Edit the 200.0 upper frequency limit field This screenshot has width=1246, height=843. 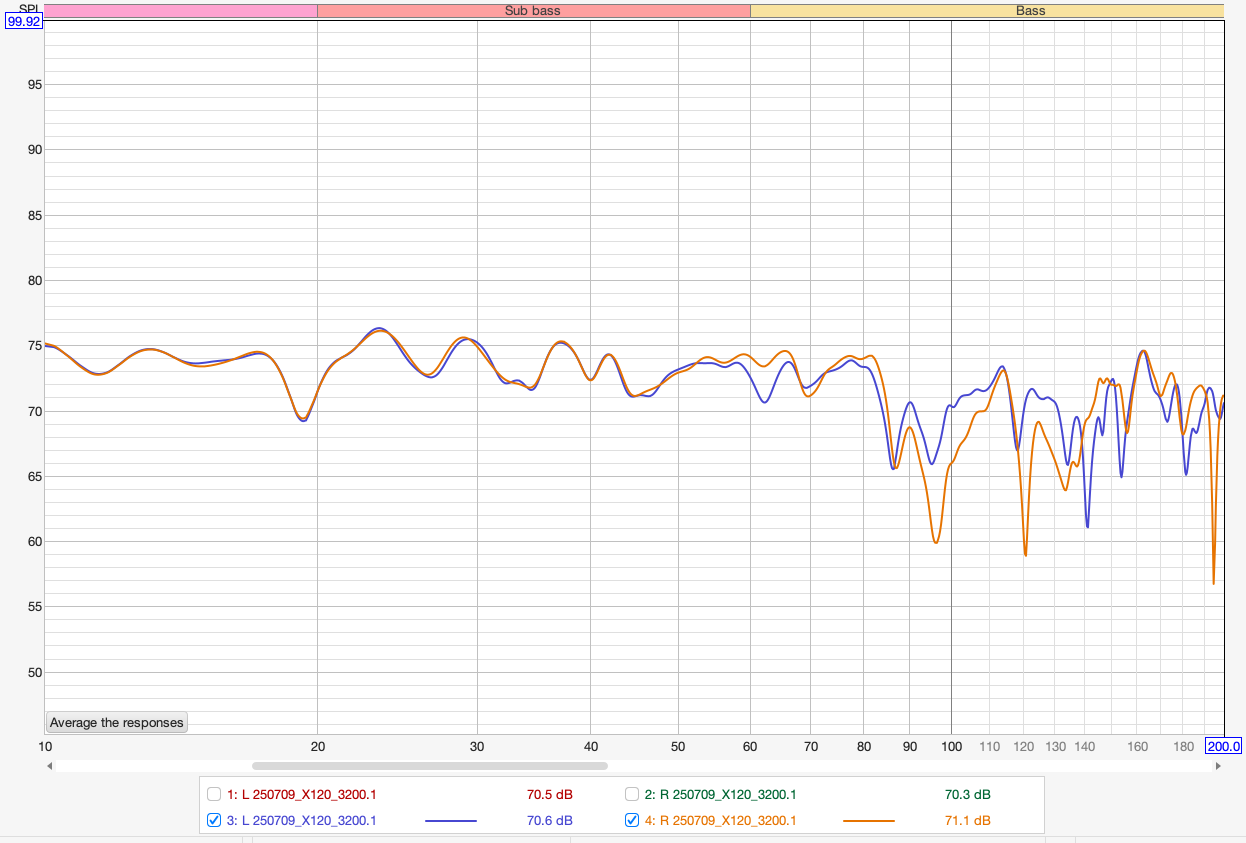[1223, 746]
